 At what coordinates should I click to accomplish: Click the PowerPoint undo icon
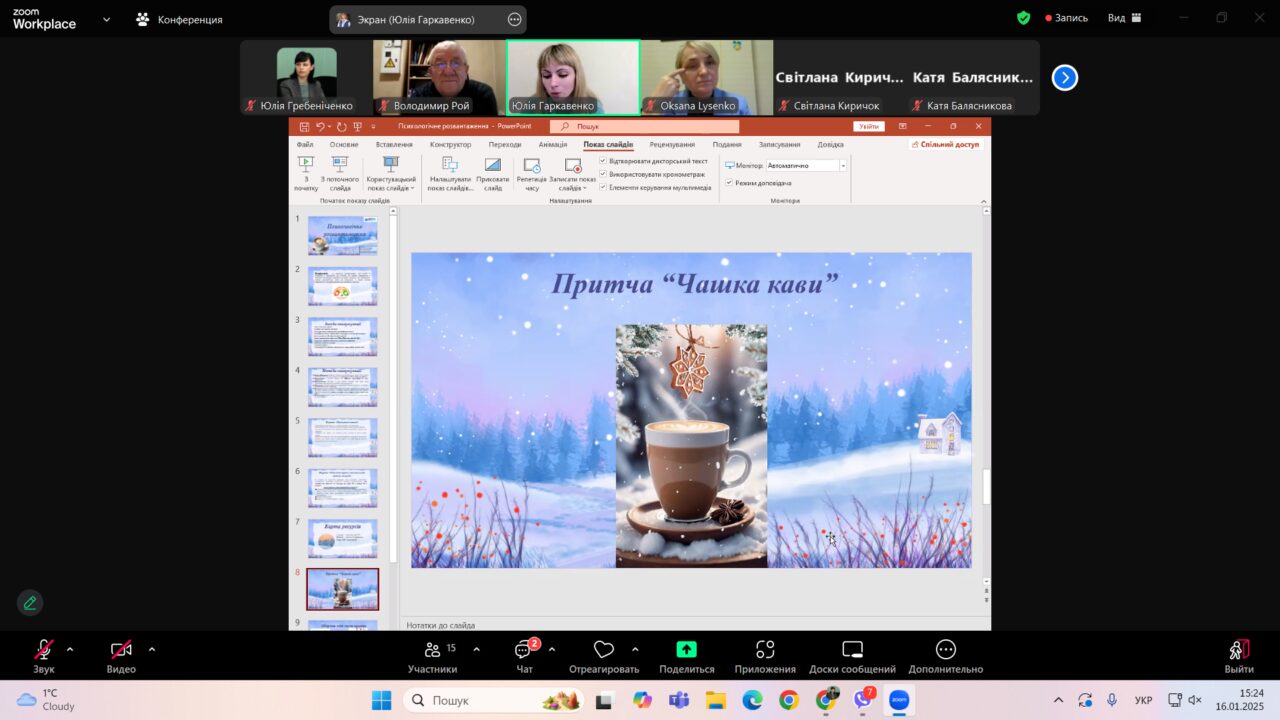point(321,127)
